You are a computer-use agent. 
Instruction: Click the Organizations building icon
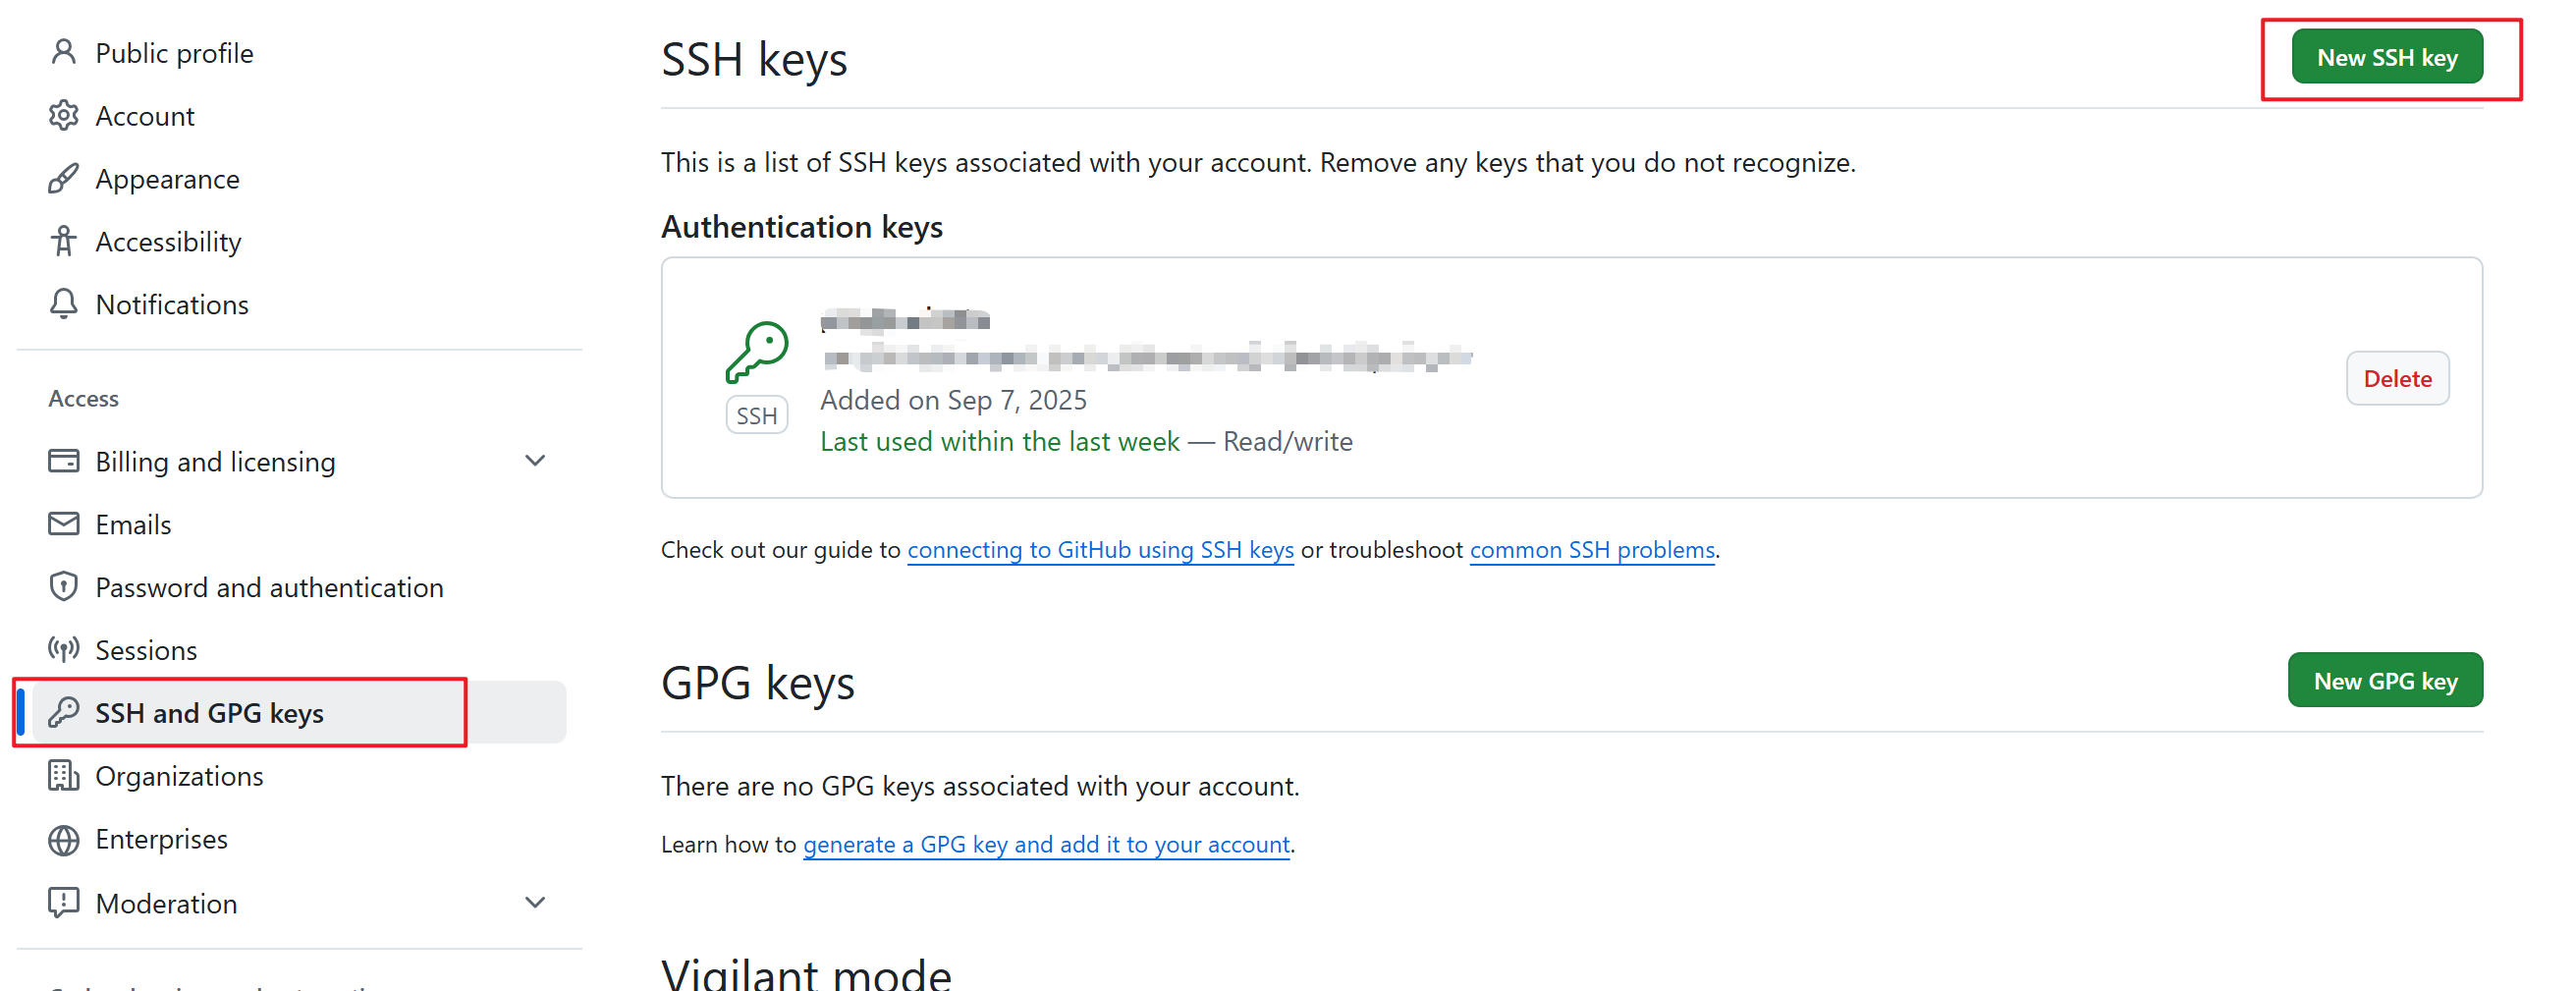coord(63,775)
